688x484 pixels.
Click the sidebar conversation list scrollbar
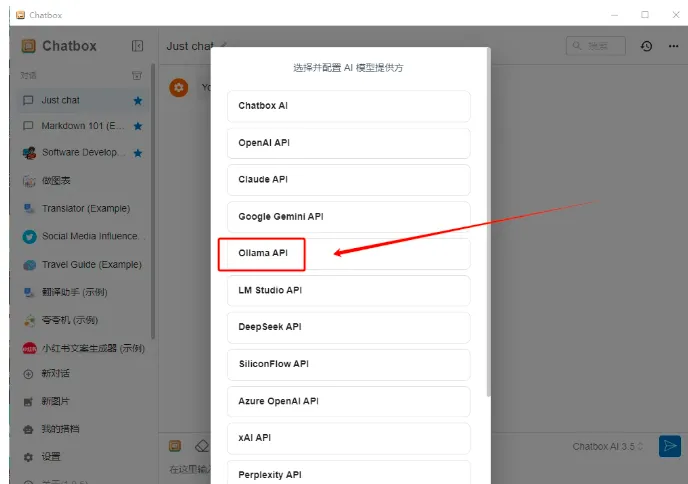tap(153, 202)
